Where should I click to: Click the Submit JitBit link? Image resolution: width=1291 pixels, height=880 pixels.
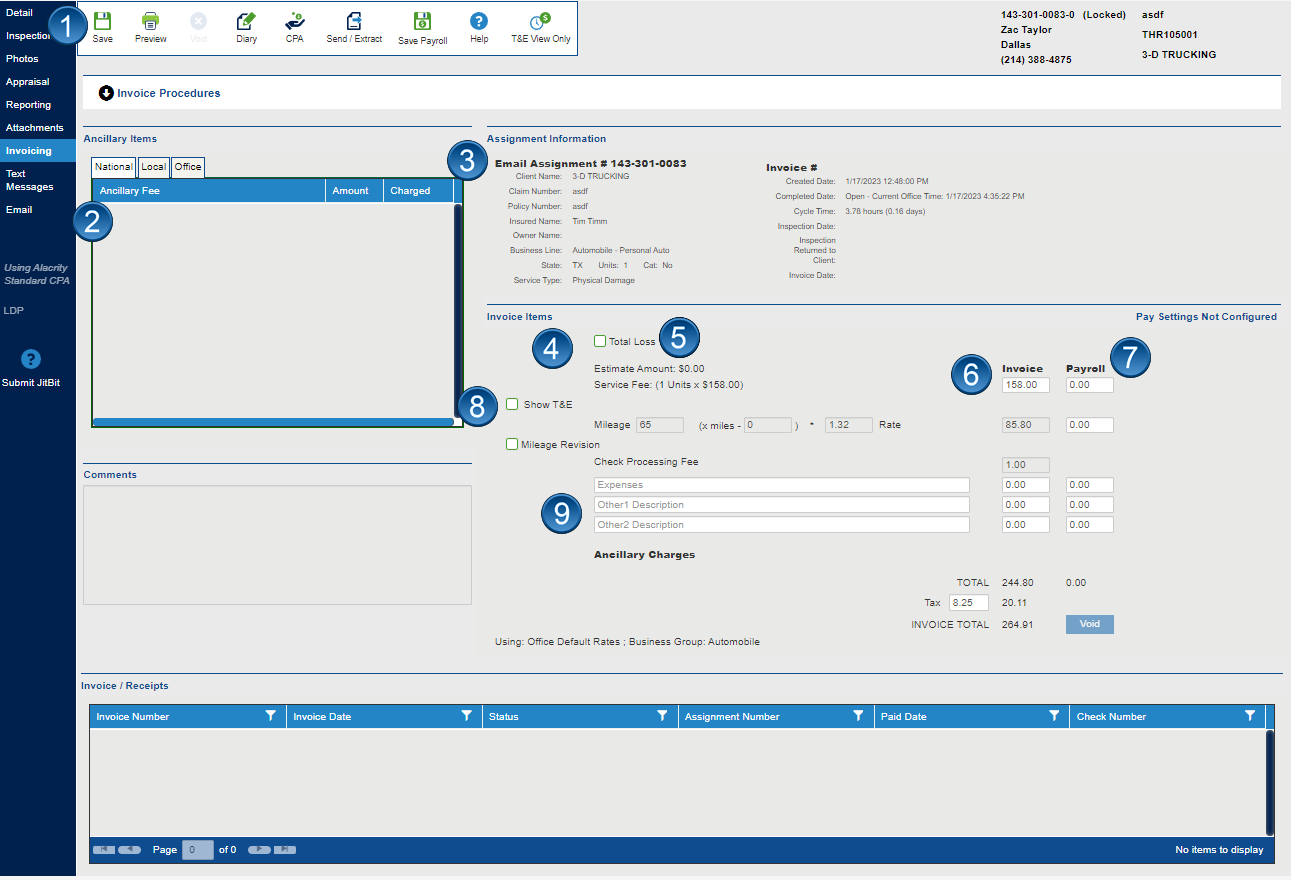(32, 380)
